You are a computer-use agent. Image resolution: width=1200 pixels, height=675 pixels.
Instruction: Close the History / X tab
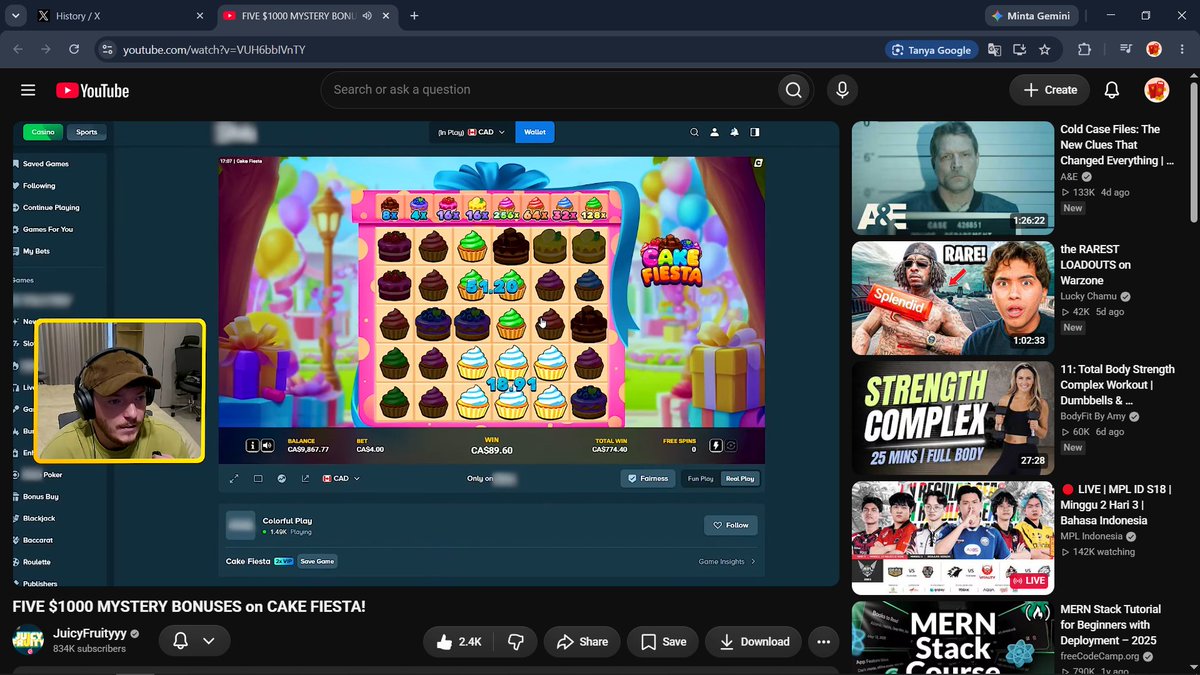point(200,16)
